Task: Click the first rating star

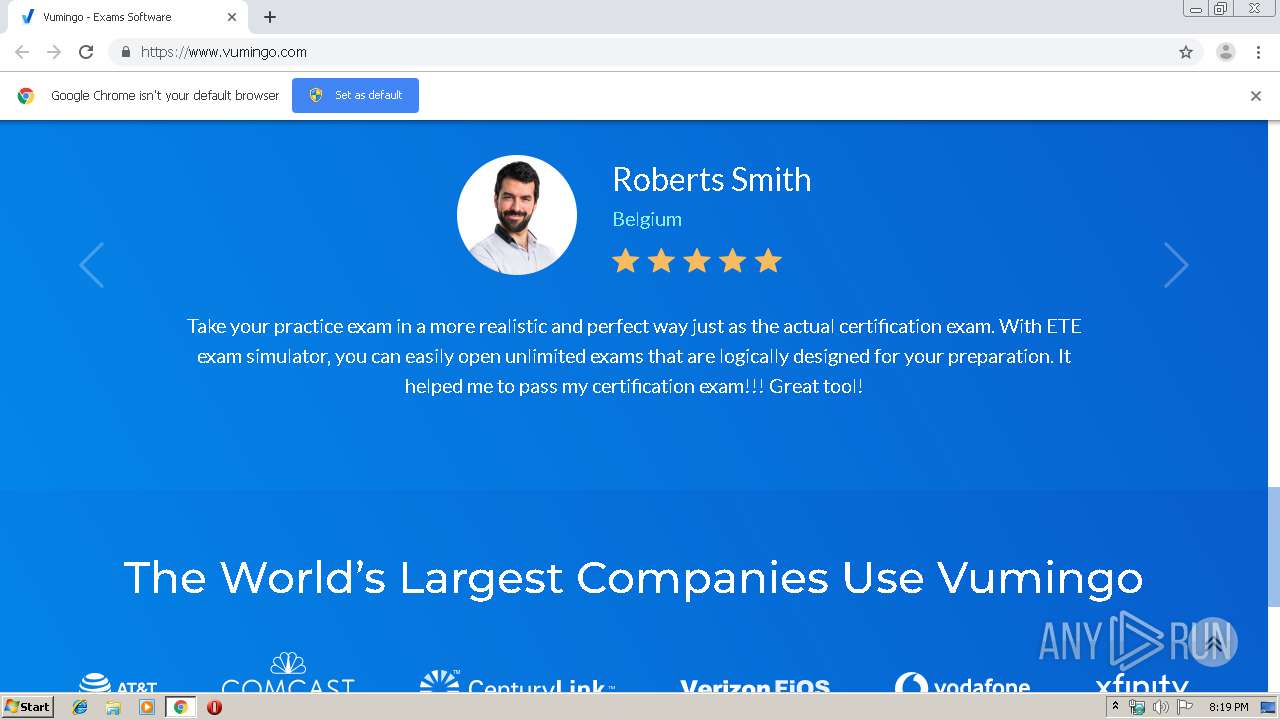Action: [x=626, y=261]
